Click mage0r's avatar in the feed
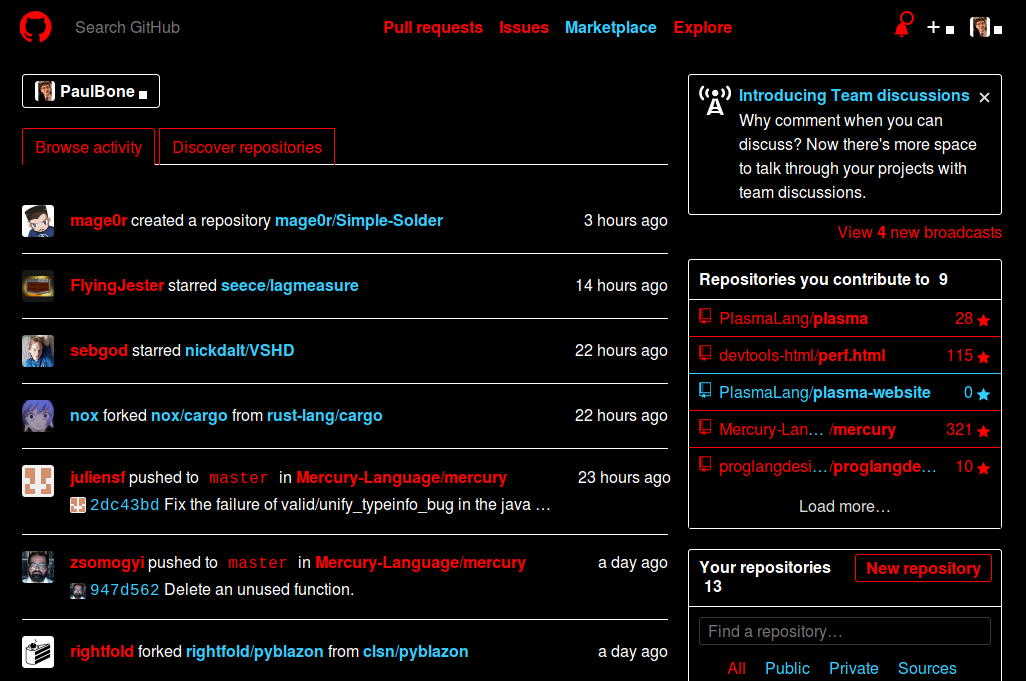 [38, 221]
